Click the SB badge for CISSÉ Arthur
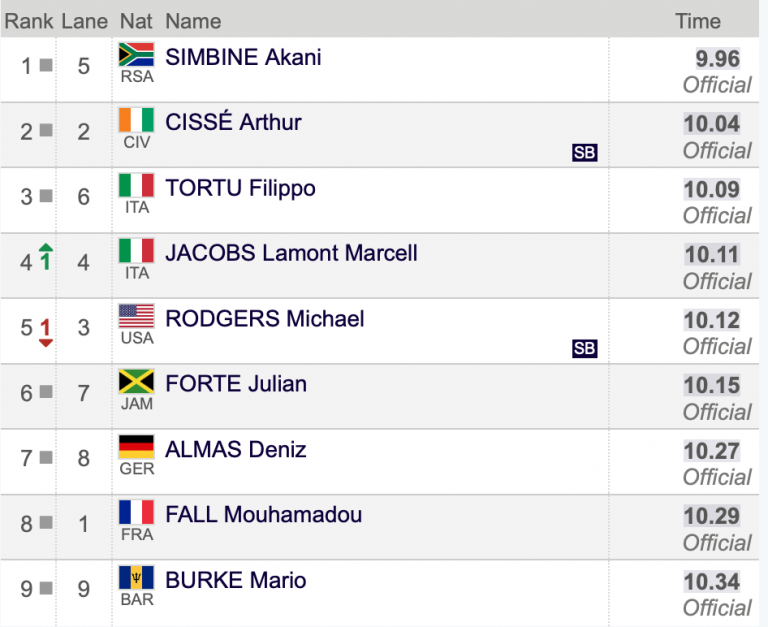Image resolution: width=768 pixels, height=627 pixels. coord(584,153)
